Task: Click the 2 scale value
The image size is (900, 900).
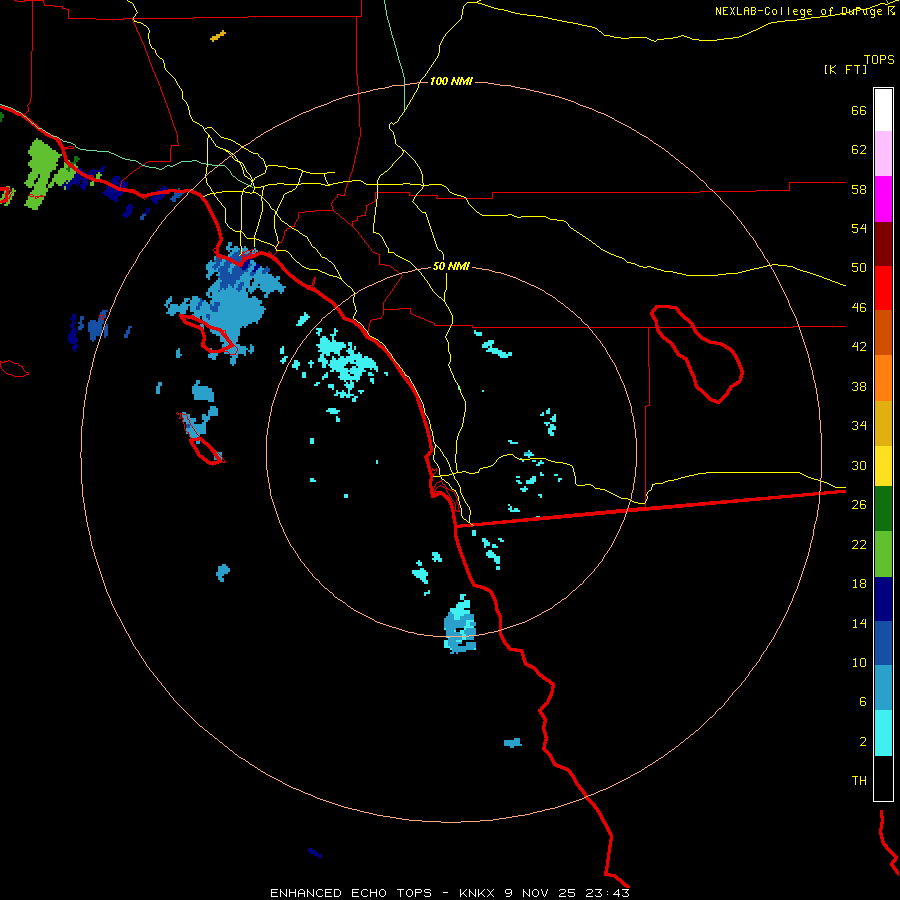Action: click(x=863, y=742)
